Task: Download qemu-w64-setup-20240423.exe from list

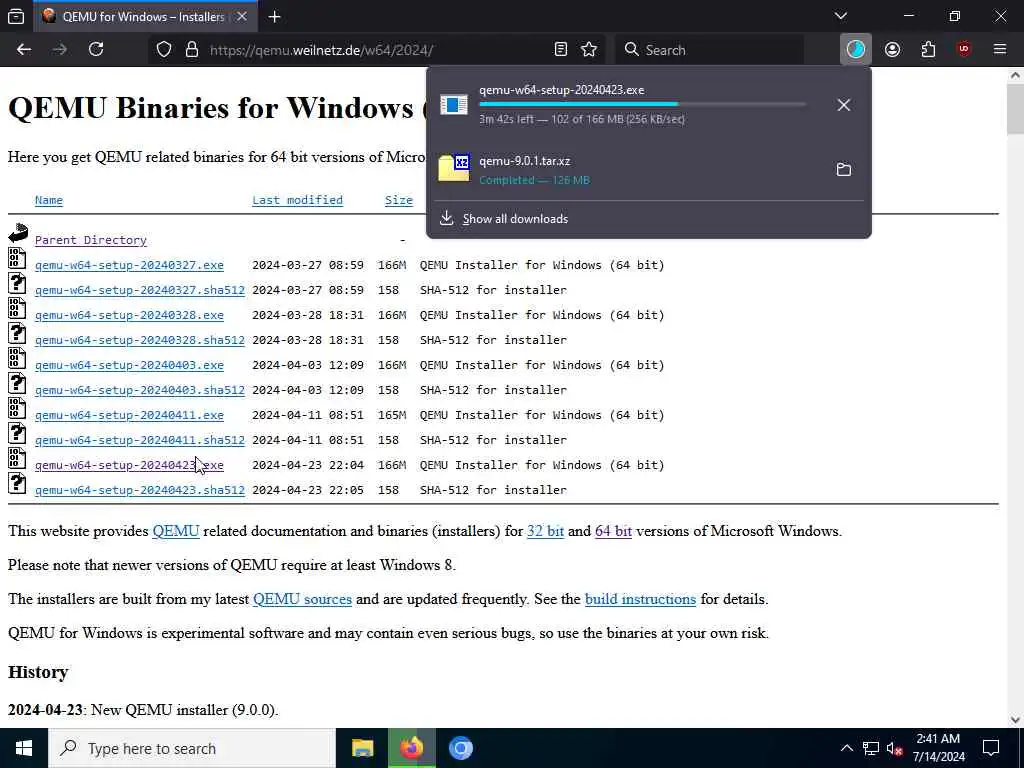Action: (x=129, y=465)
